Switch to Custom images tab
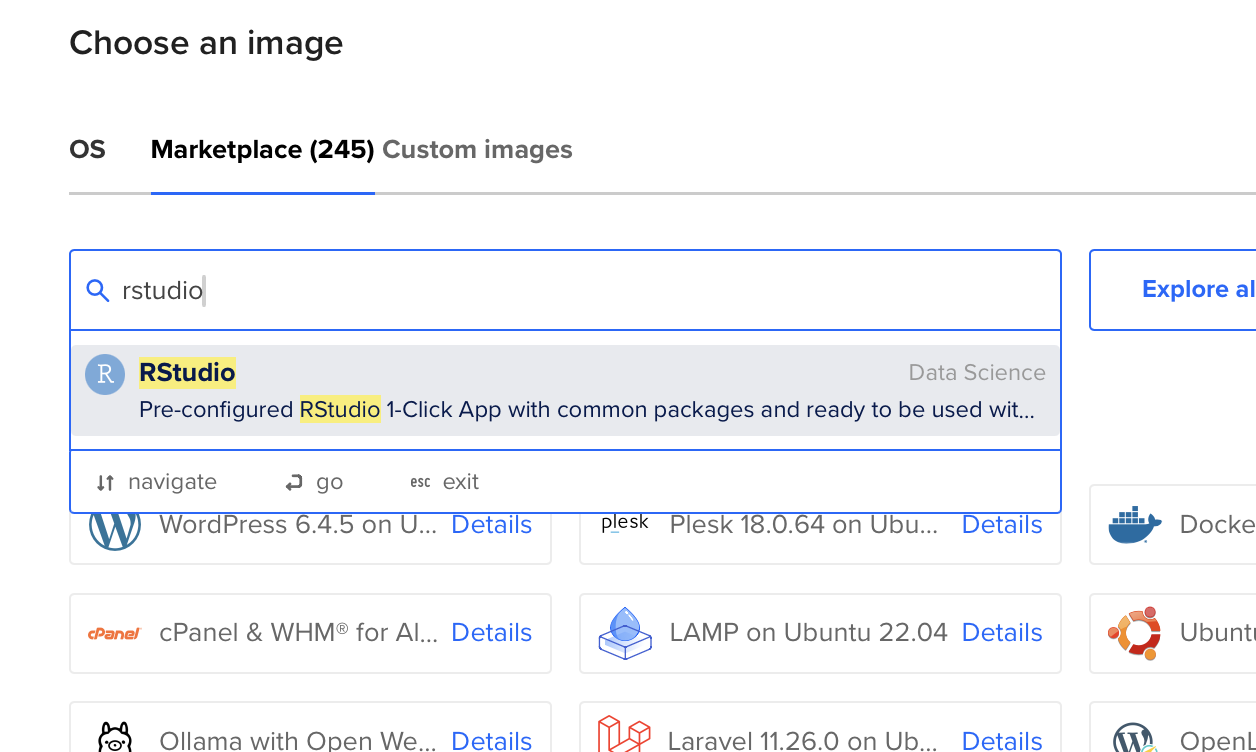This screenshot has width=1256, height=752. 477,150
